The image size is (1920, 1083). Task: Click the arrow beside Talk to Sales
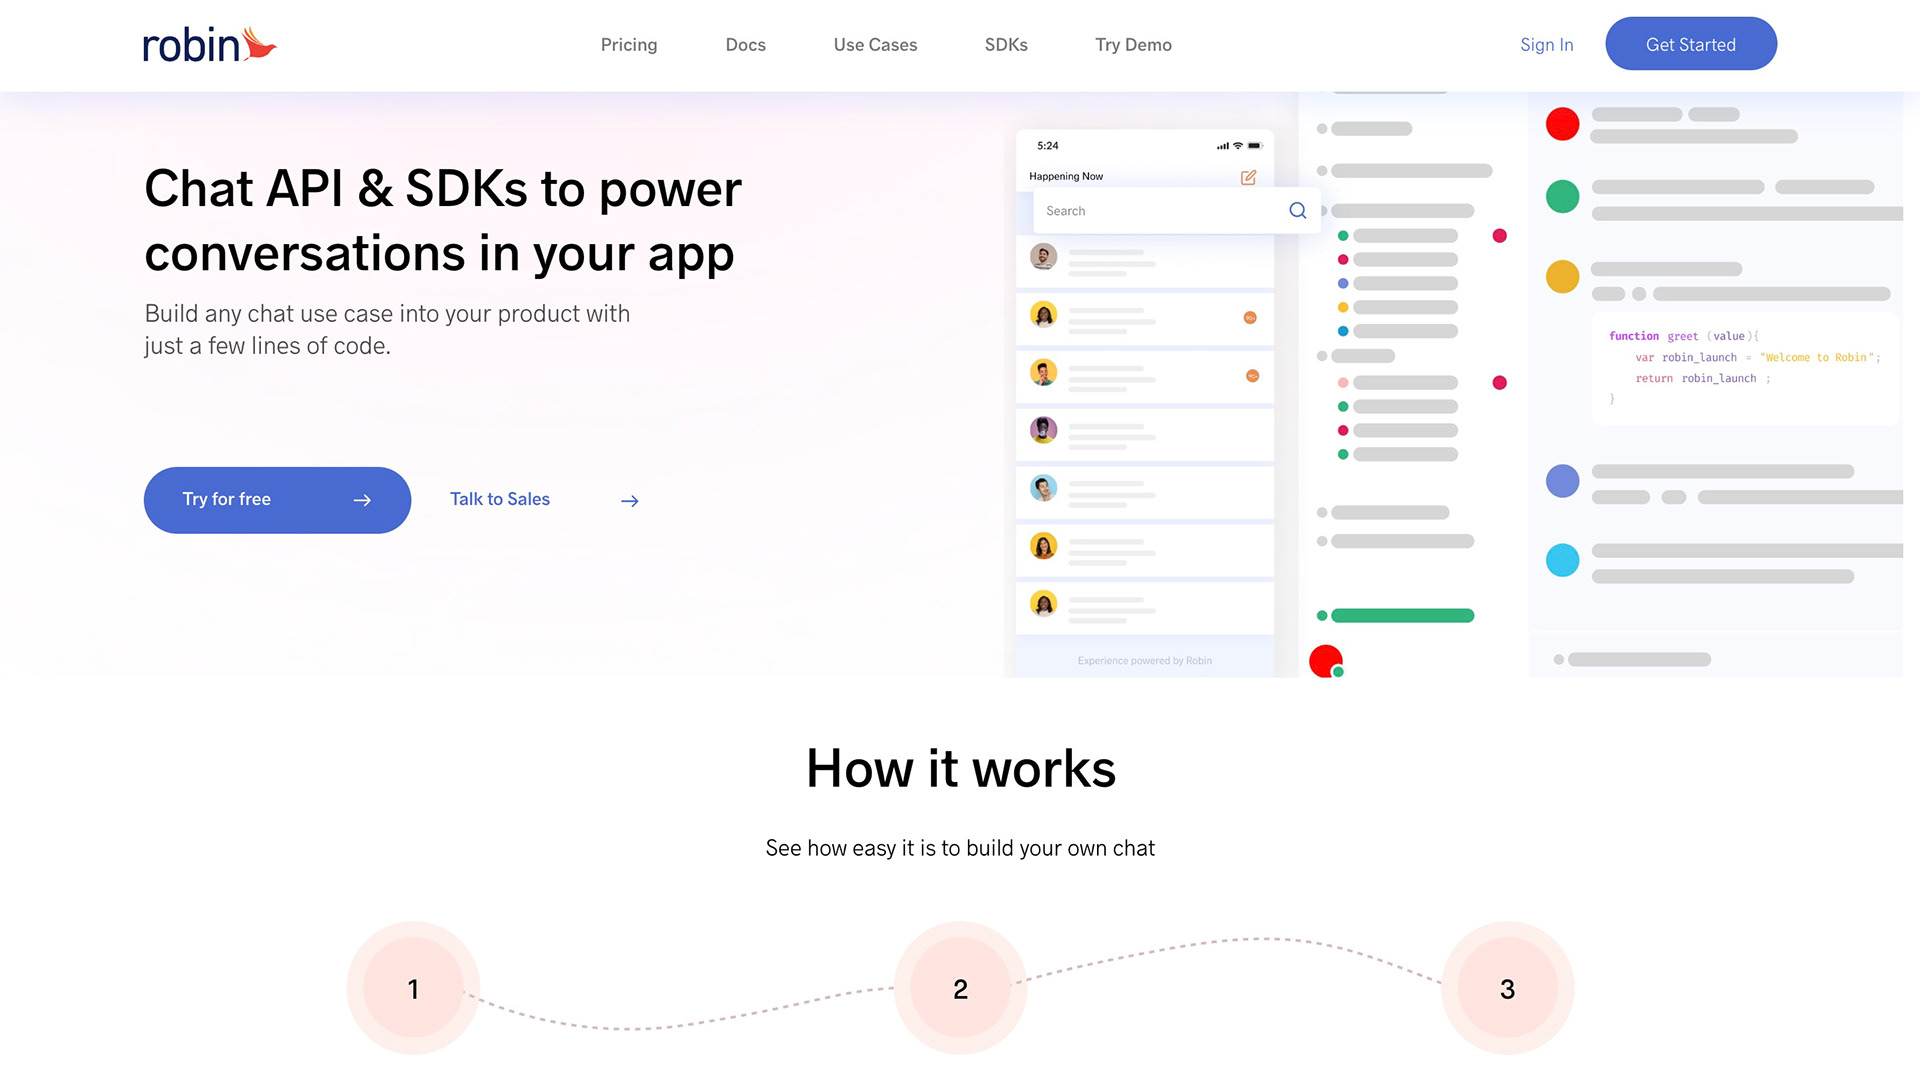[x=629, y=501]
